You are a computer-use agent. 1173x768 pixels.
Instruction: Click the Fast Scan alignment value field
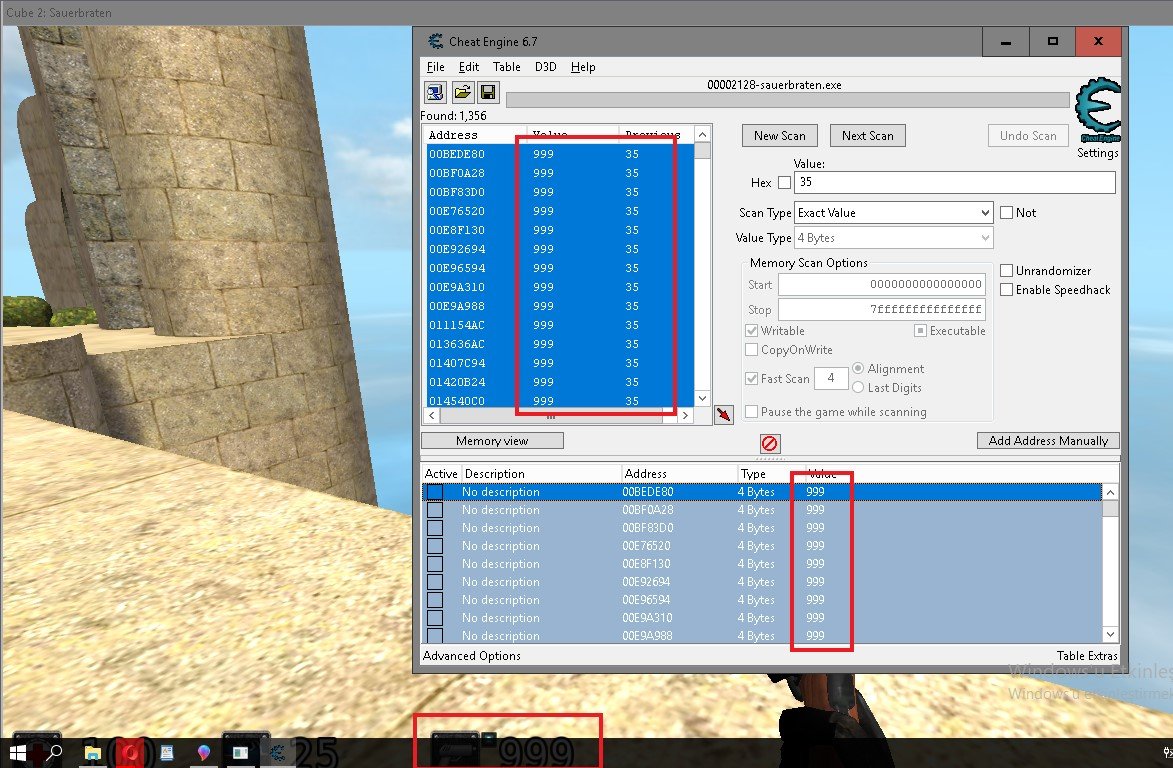point(830,378)
